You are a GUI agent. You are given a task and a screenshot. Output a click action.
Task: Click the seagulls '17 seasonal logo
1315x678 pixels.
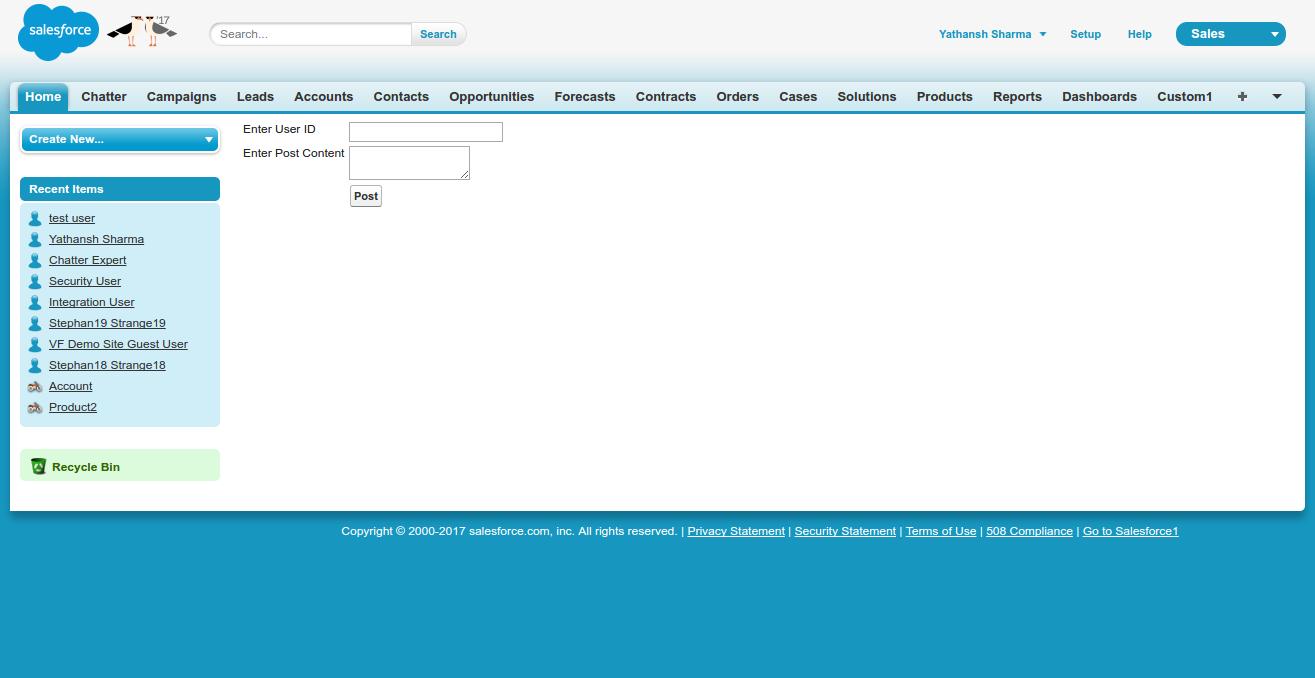click(x=141, y=31)
